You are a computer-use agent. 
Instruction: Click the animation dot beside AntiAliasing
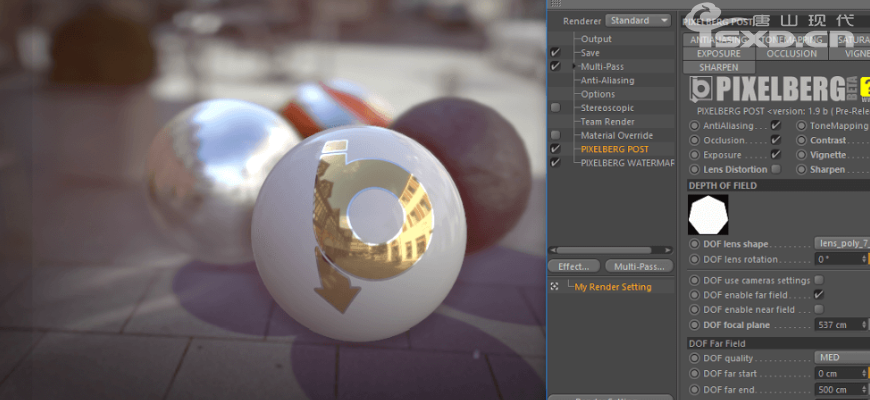tap(694, 126)
